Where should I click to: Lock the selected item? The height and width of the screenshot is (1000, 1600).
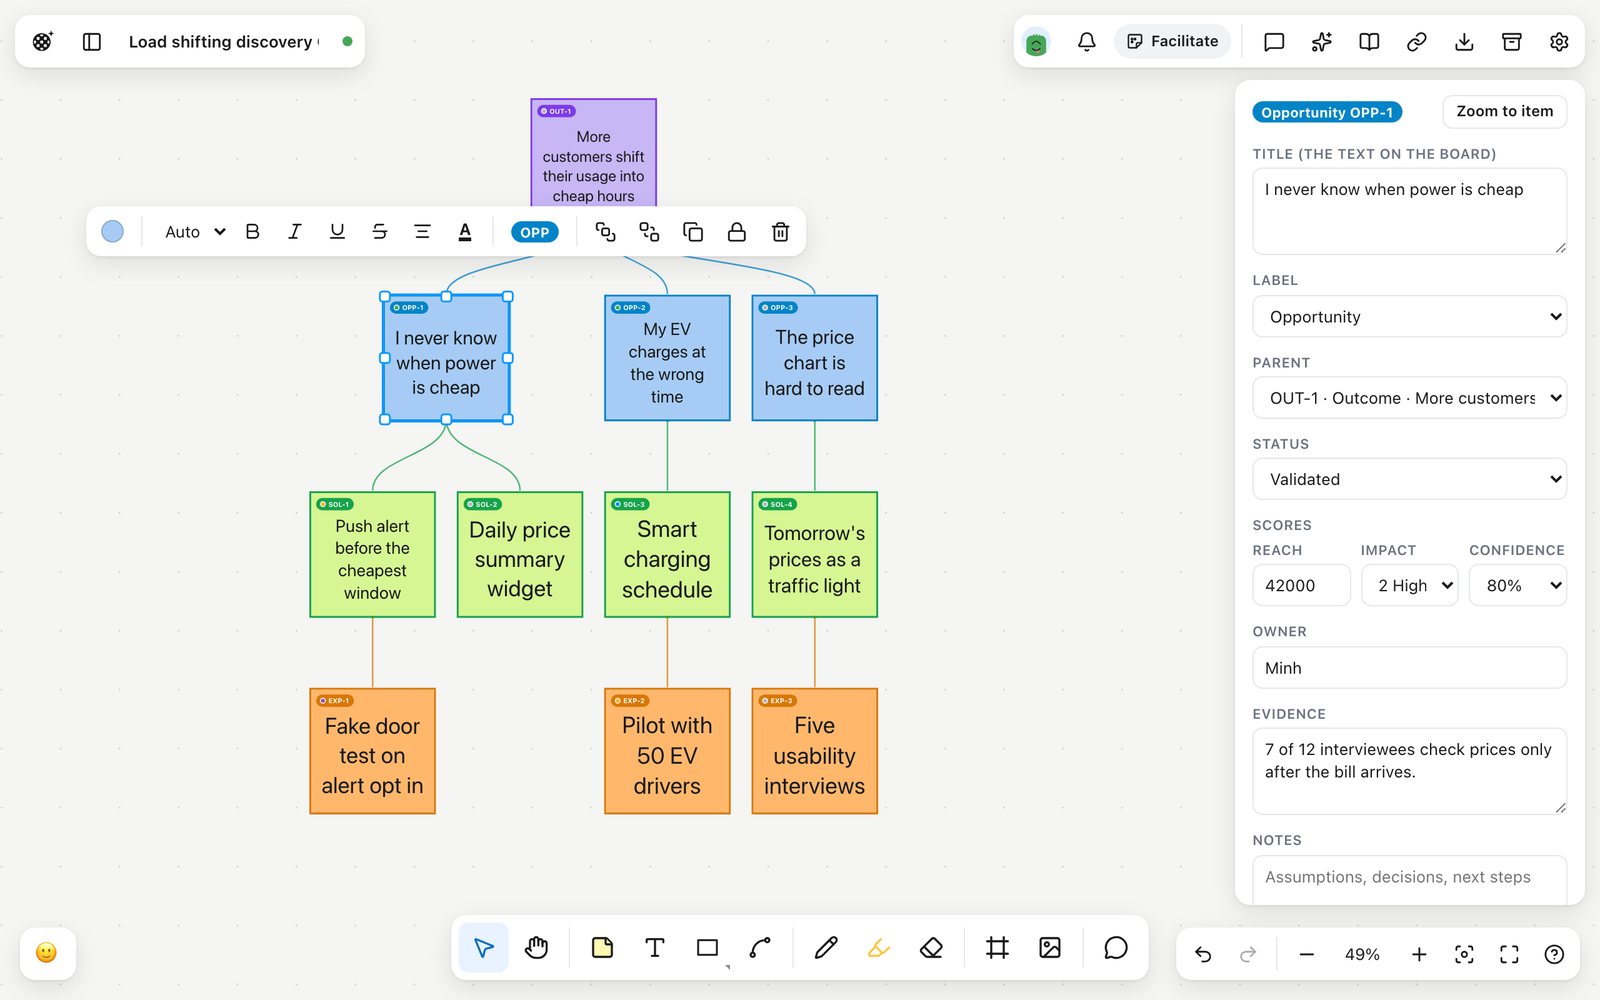737,232
